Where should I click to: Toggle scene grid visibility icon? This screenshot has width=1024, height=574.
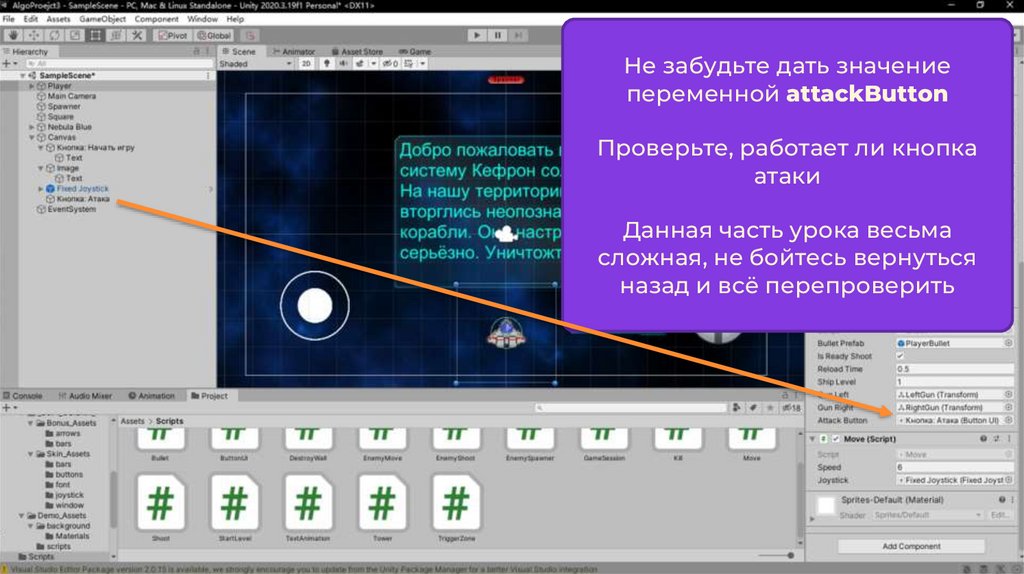(409, 63)
